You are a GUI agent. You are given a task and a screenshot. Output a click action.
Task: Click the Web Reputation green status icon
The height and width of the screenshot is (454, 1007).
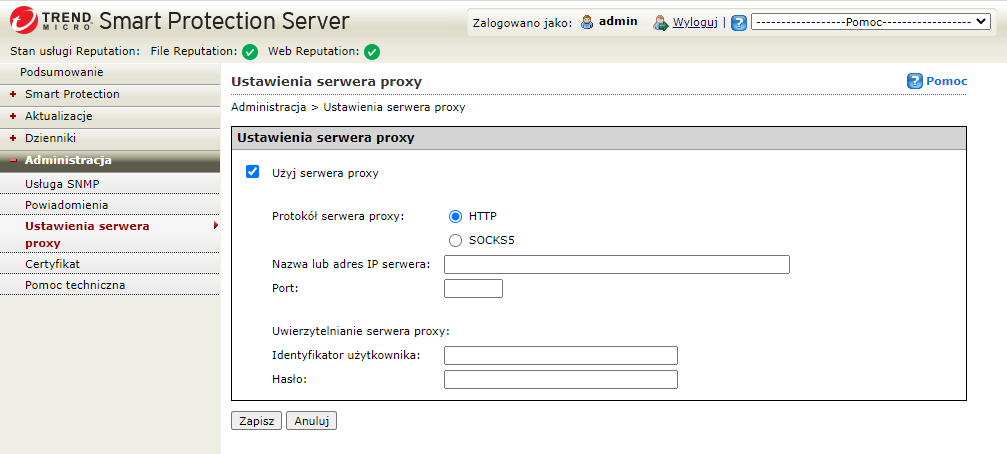pos(372,52)
